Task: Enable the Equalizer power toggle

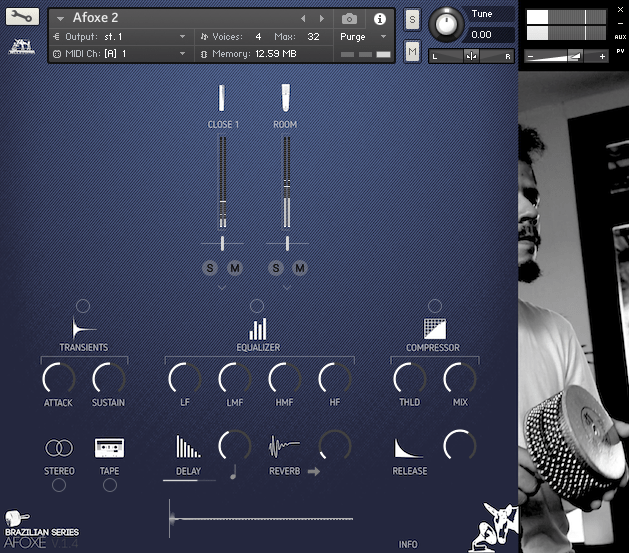Action: point(257,305)
